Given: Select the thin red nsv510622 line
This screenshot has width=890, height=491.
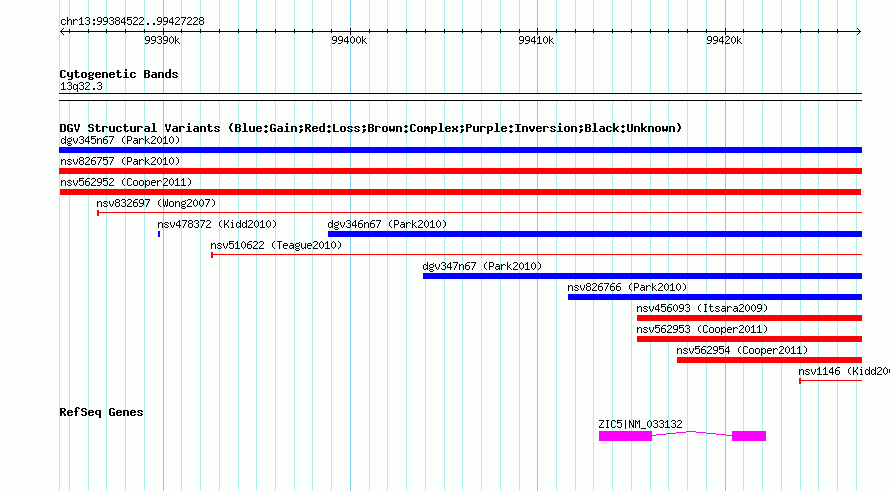Looking at the screenshot, I should [536, 255].
